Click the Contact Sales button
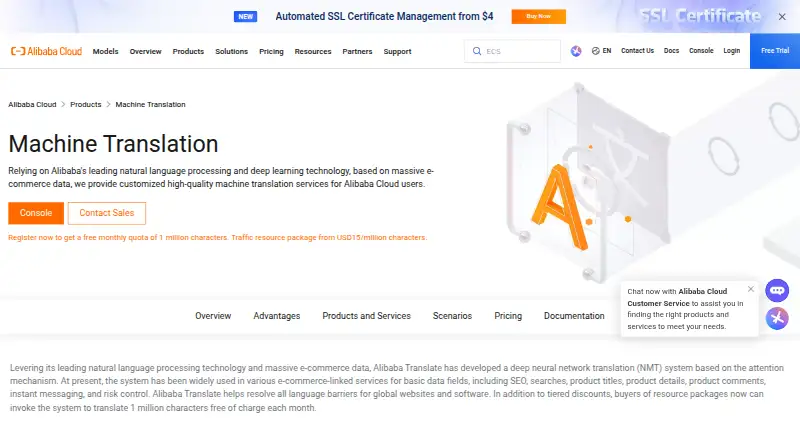The width and height of the screenshot is (800, 440). click(x=107, y=213)
